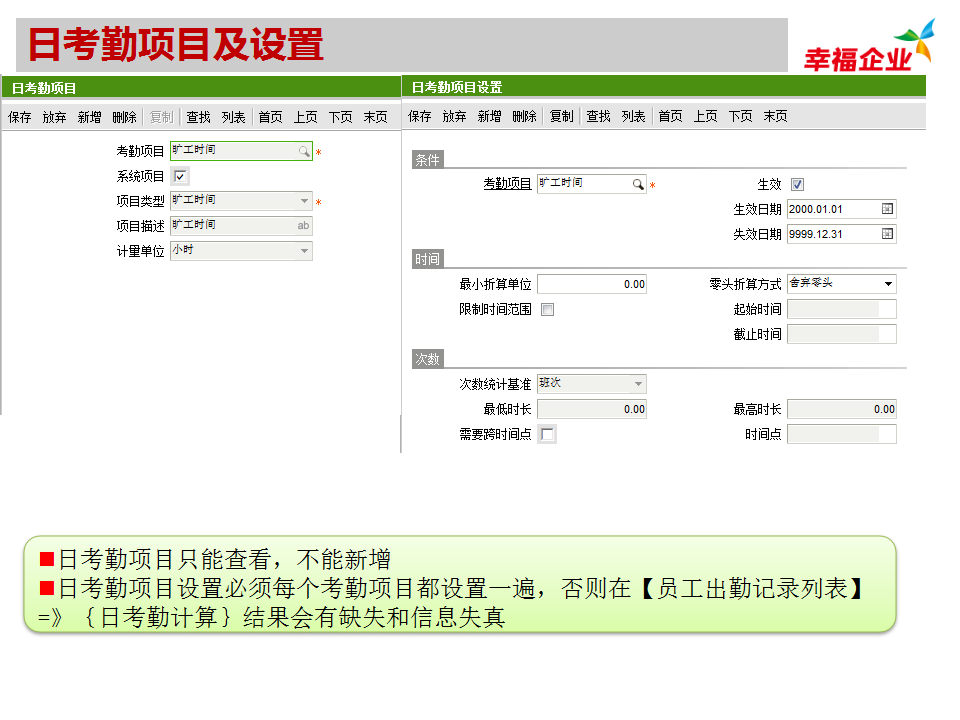Open the 零头折算方式 dropdown showing 舍弃零头
This screenshot has height=720, width=960.
[x=889, y=283]
